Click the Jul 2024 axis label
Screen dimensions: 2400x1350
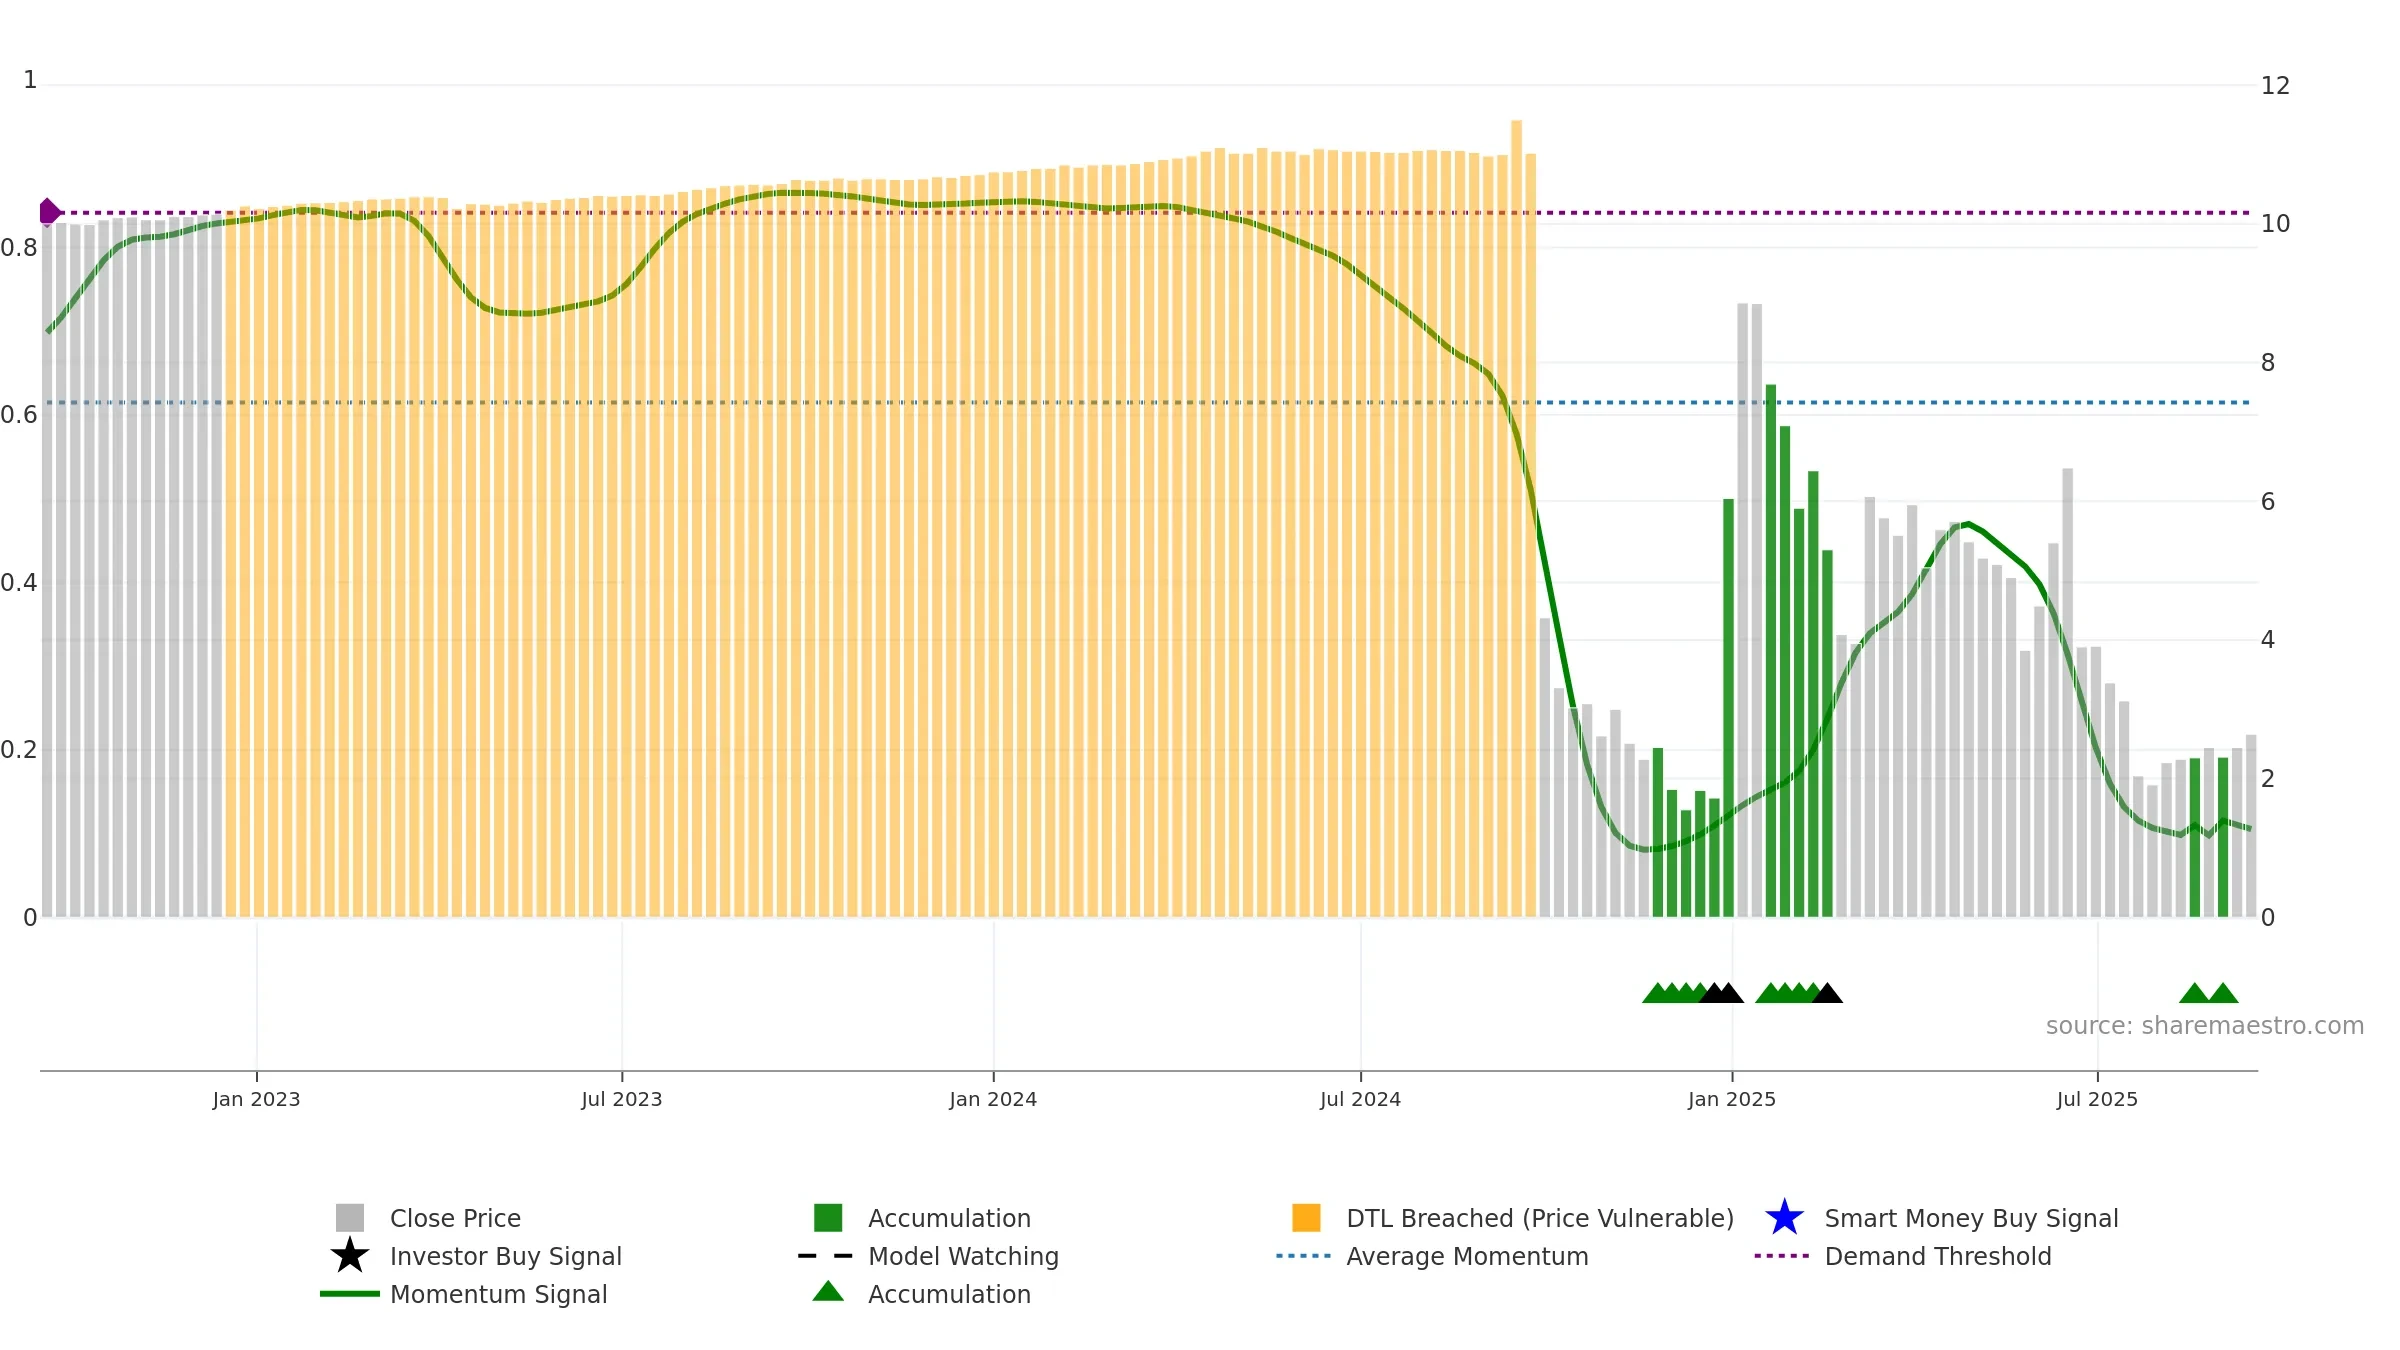click(1360, 1099)
